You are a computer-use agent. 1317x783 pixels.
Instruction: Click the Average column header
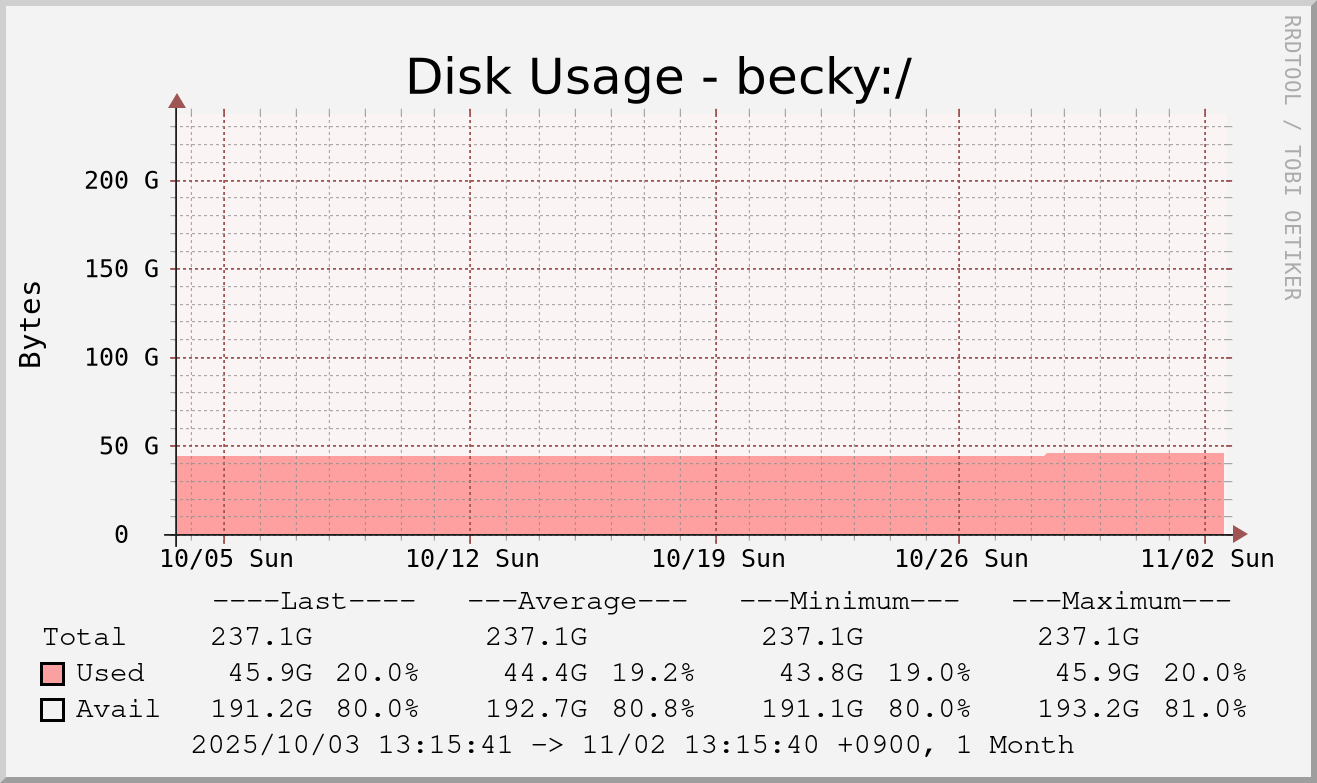click(x=577, y=602)
